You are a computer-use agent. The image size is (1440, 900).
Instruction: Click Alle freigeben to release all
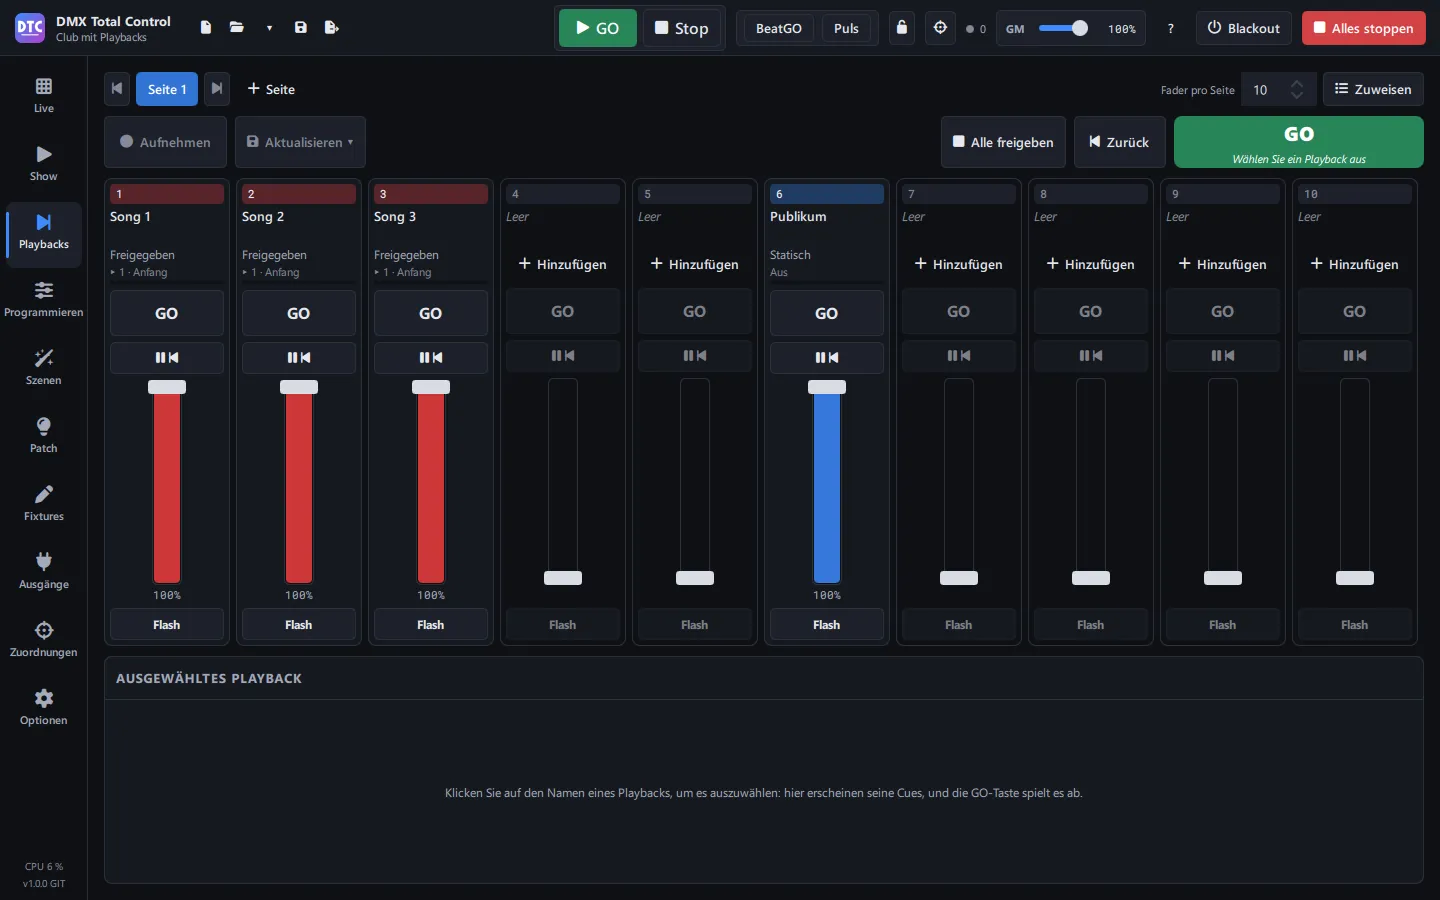(1003, 142)
